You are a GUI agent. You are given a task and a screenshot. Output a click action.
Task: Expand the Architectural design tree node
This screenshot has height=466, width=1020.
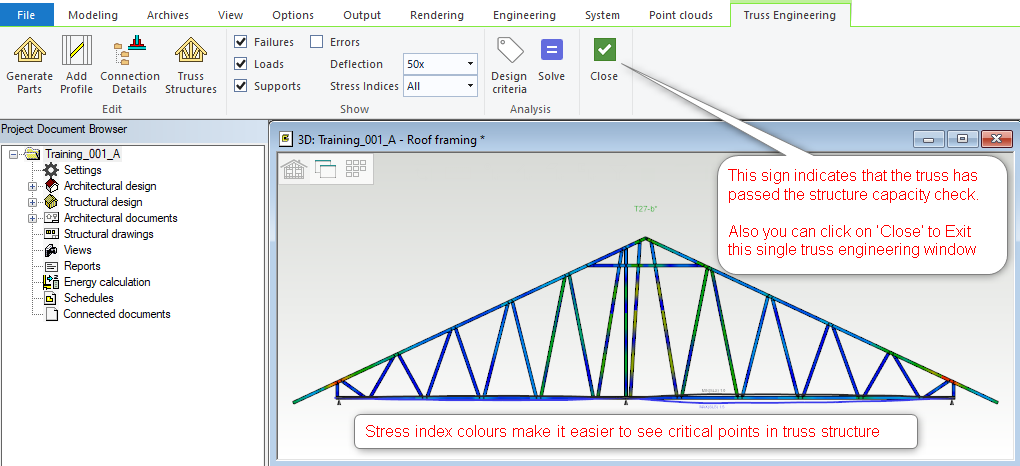(x=32, y=186)
